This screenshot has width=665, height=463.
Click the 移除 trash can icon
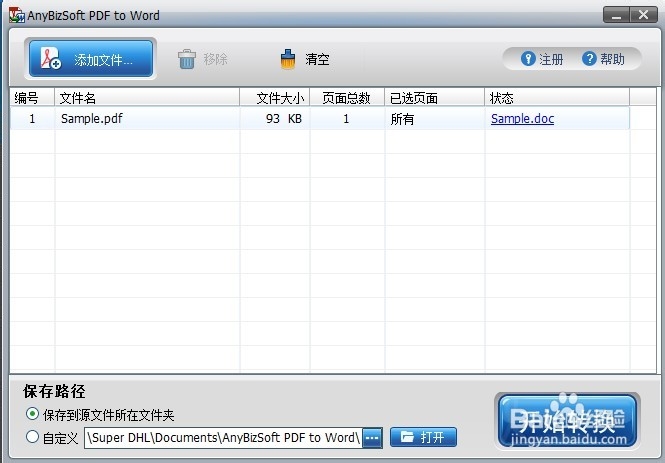187,59
